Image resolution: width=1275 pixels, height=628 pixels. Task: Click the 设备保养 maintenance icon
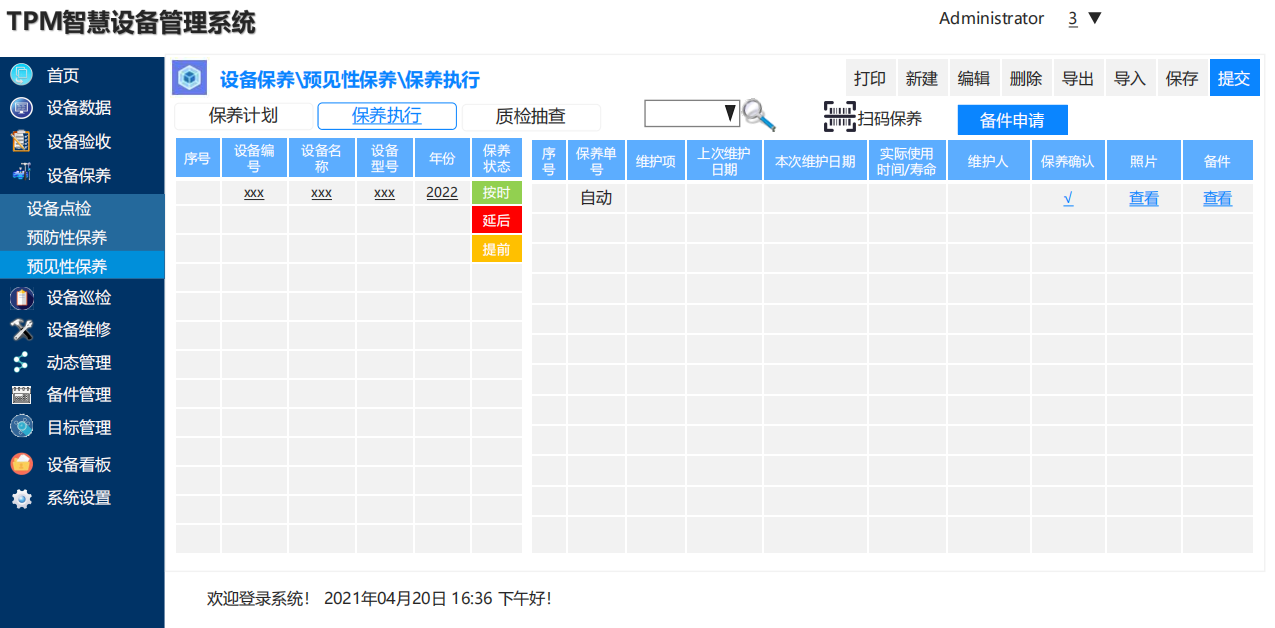21,174
